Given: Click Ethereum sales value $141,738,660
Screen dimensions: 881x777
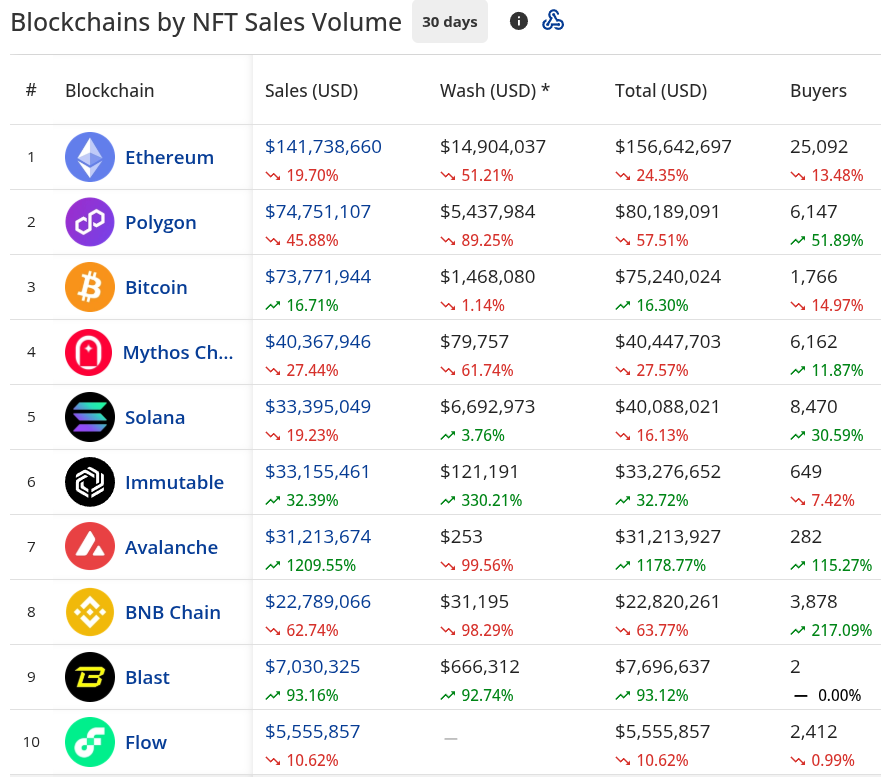Looking at the screenshot, I should (323, 147).
